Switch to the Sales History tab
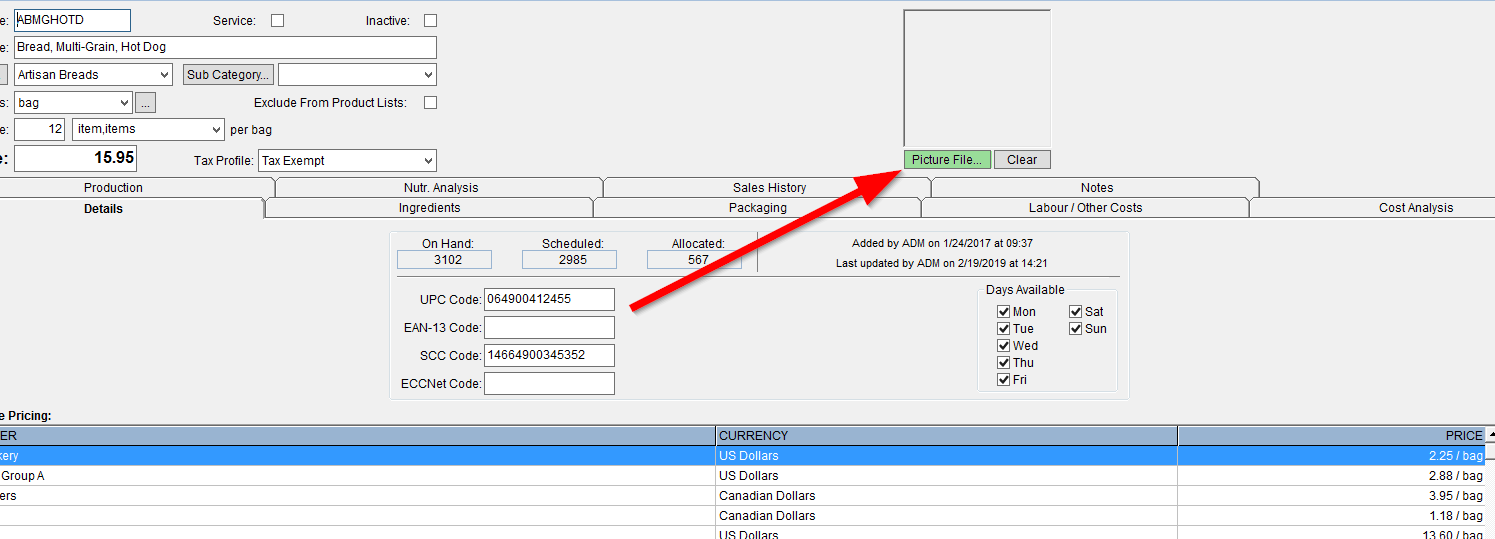The height and width of the screenshot is (539, 1495). (x=769, y=188)
